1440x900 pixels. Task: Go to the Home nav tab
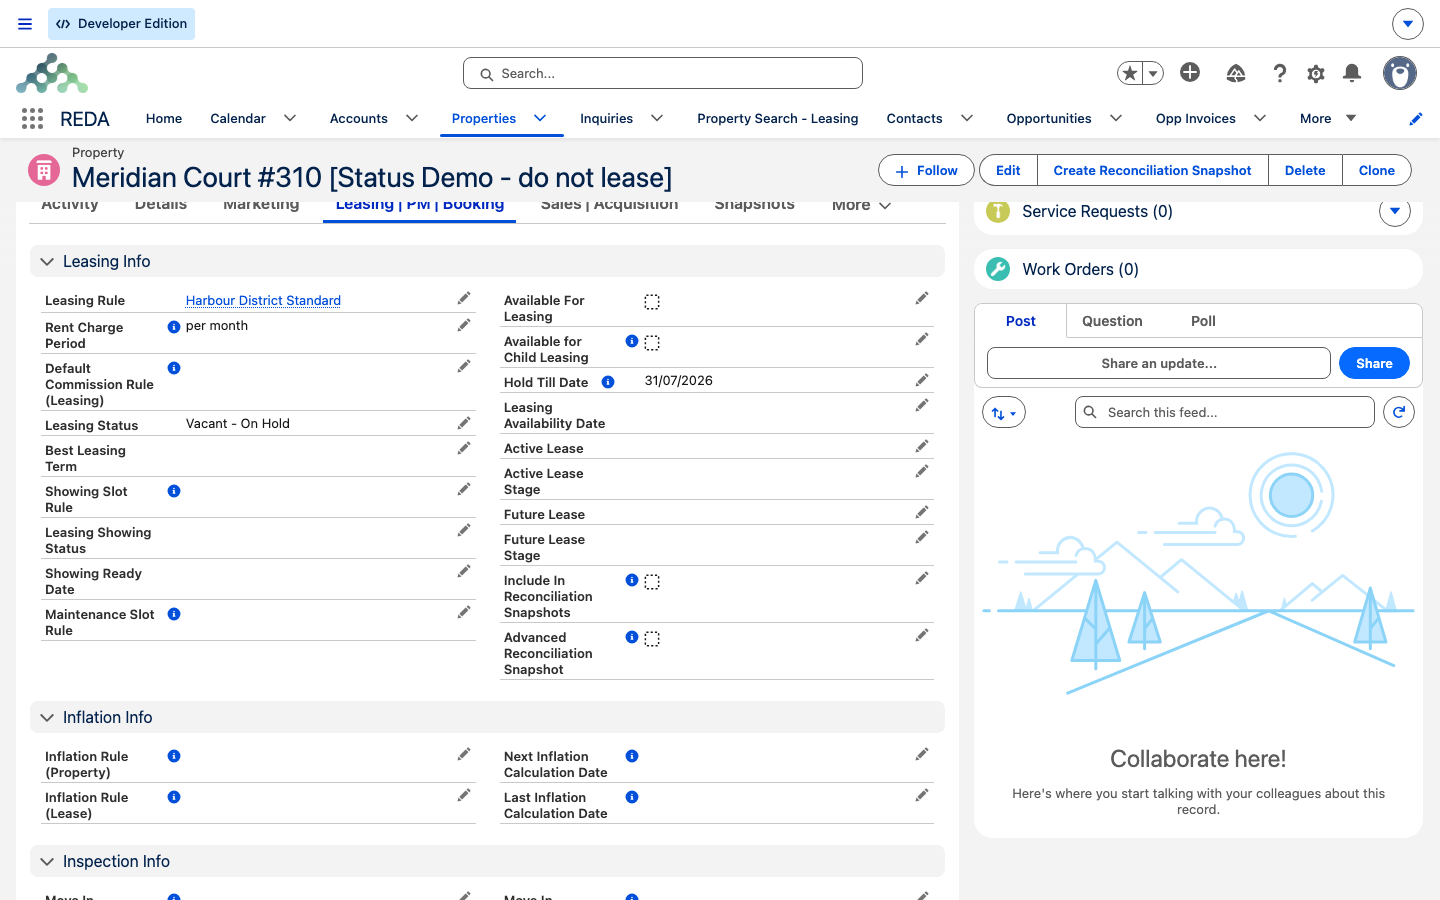164,118
